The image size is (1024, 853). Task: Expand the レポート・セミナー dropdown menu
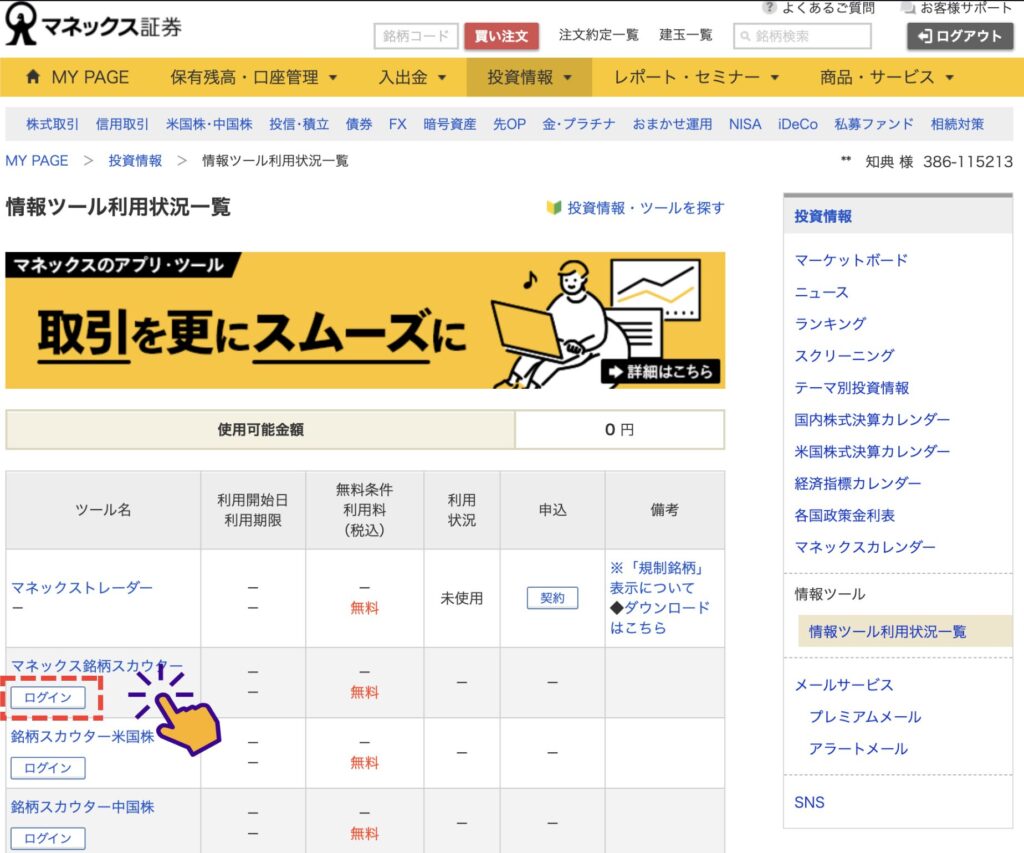click(696, 77)
